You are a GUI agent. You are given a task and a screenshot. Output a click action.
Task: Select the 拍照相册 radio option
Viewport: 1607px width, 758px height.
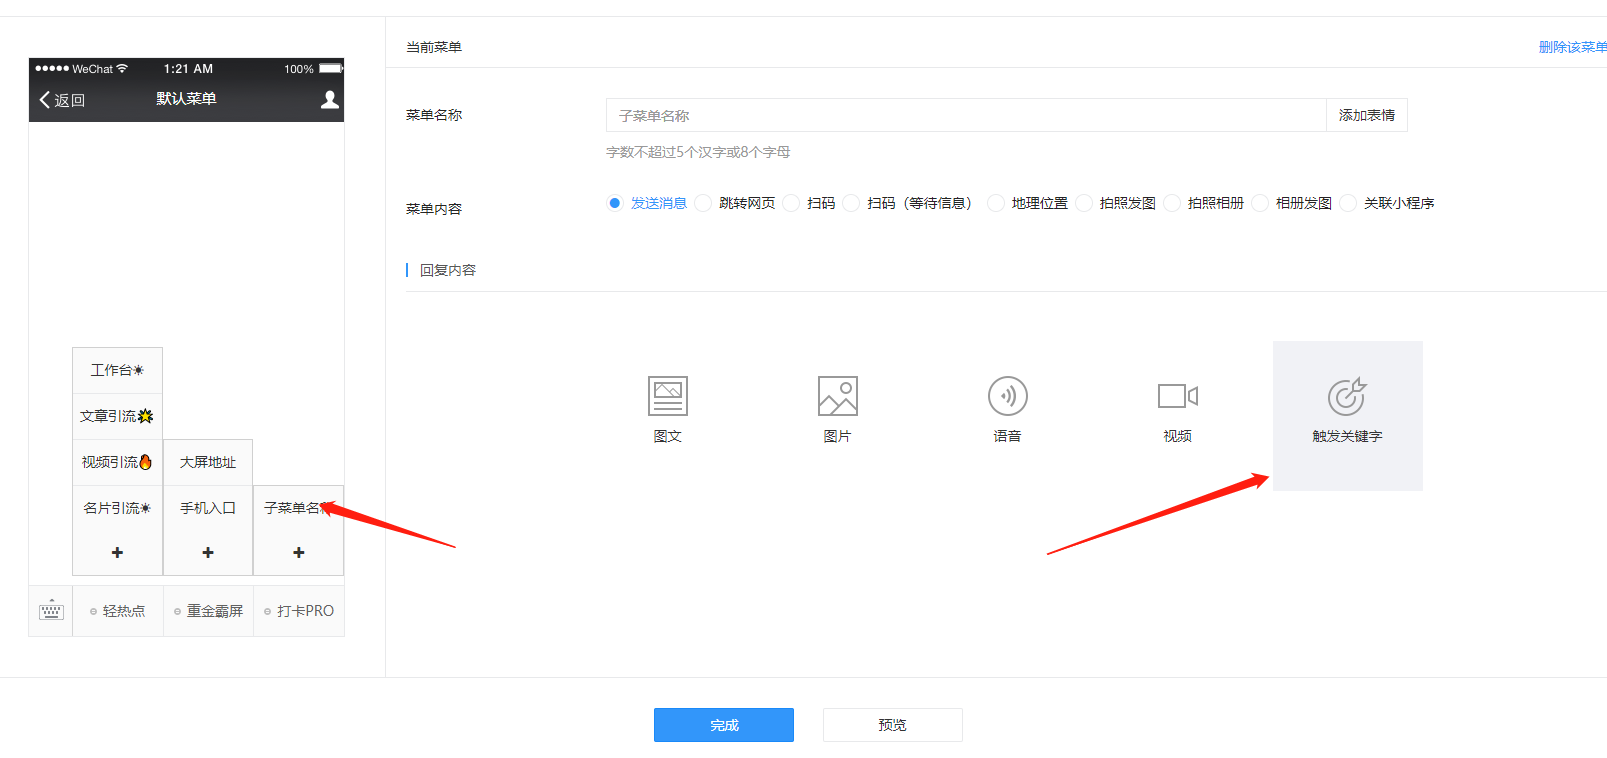tap(1171, 203)
